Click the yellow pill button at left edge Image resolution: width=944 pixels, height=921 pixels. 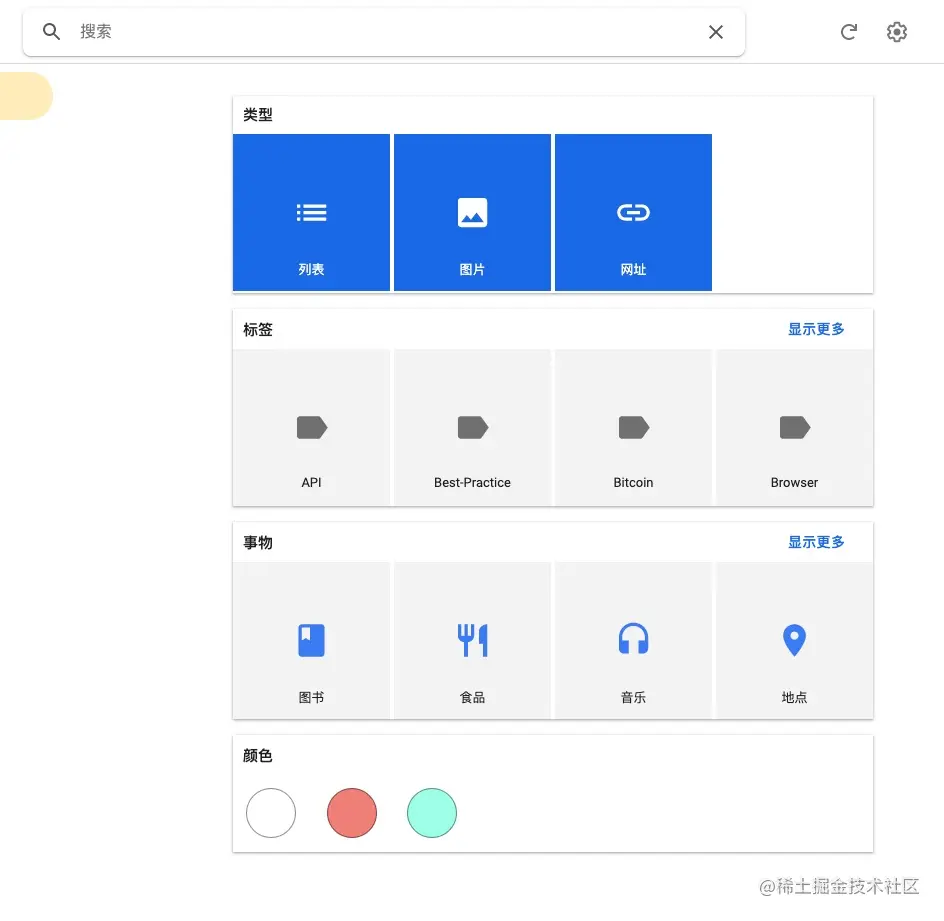[26, 96]
